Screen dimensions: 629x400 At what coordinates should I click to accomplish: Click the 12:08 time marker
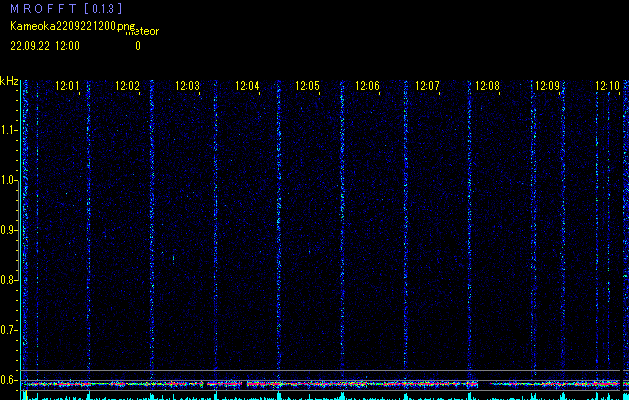(487, 86)
